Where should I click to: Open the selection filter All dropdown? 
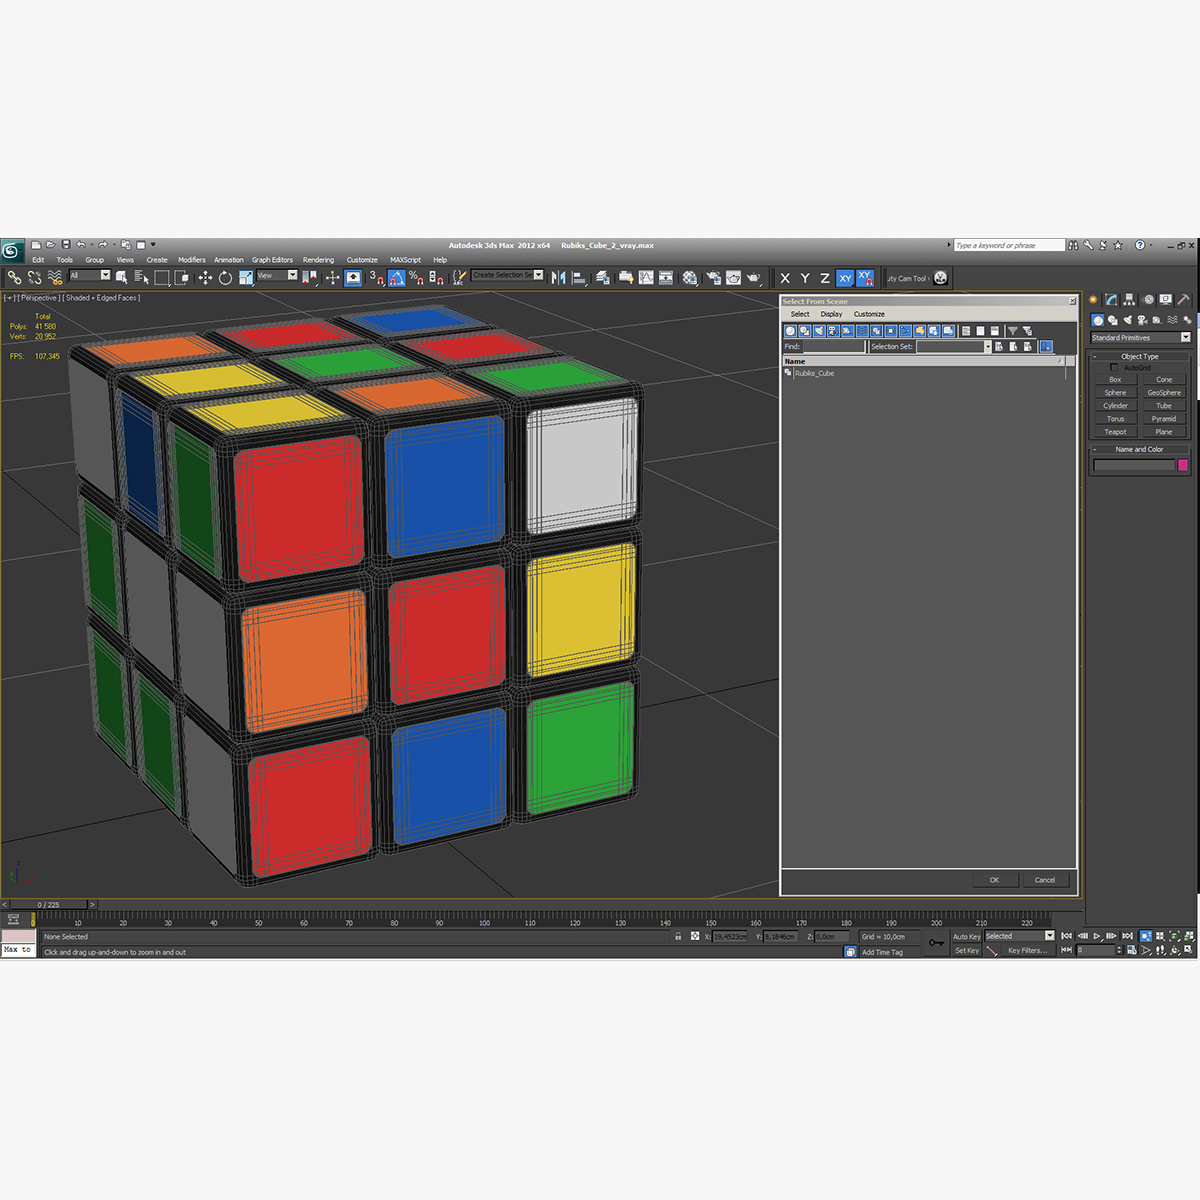coord(90,275)
